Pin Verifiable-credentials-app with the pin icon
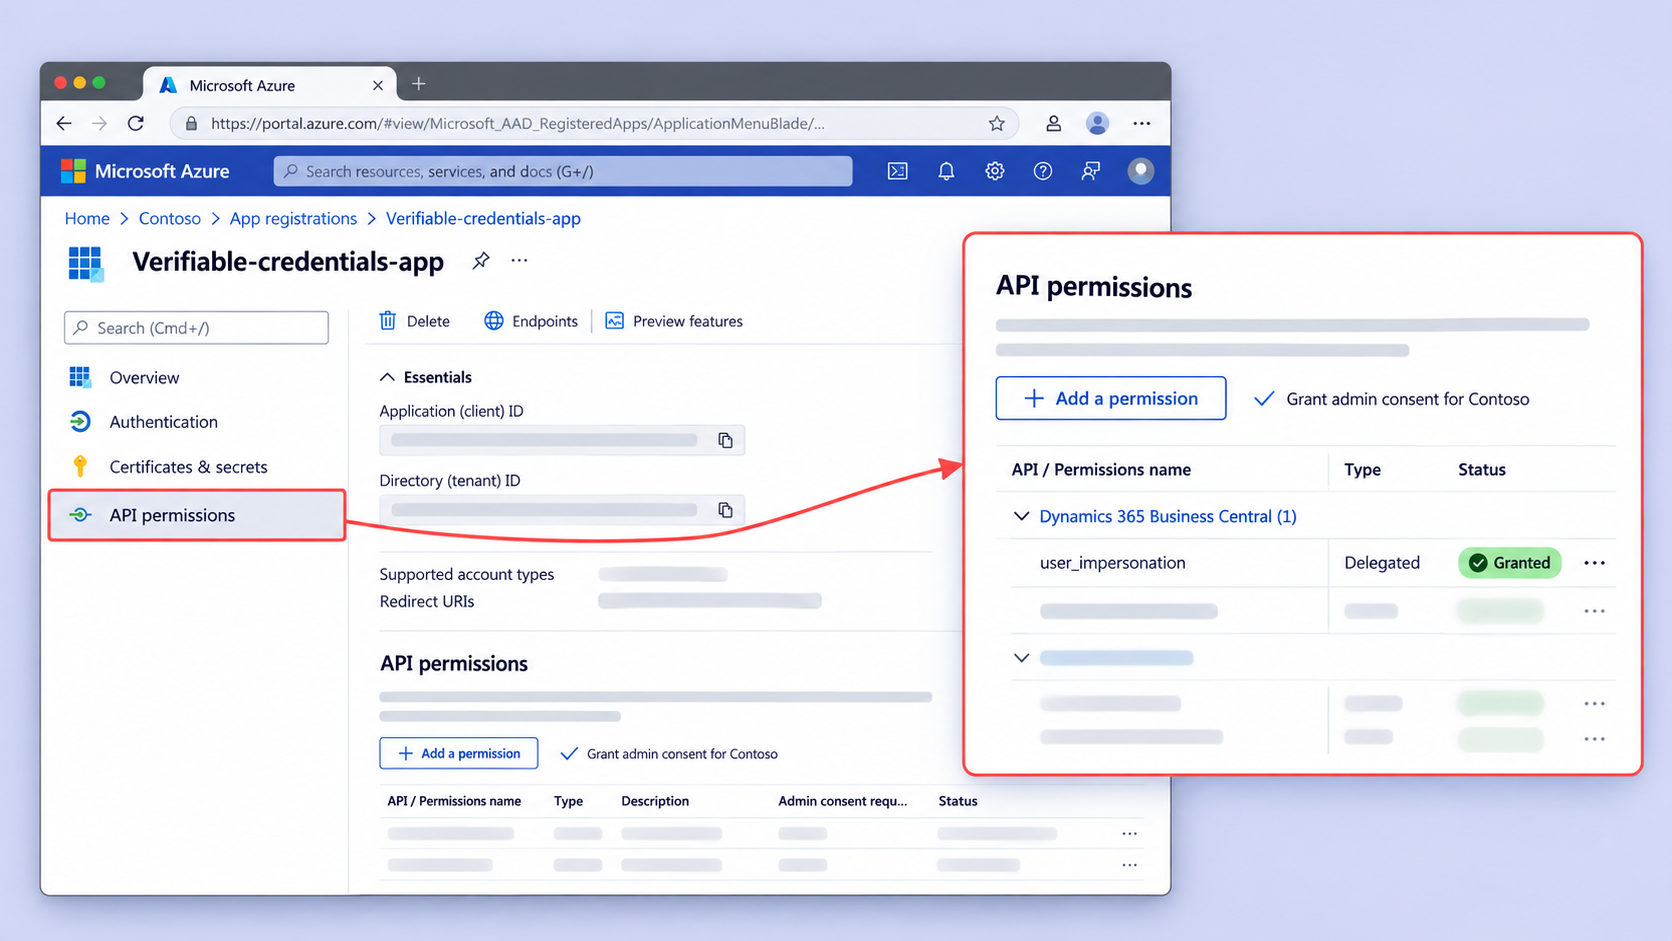The height and width of the screenshot is (941, 1672). click(x=481, y=260)
